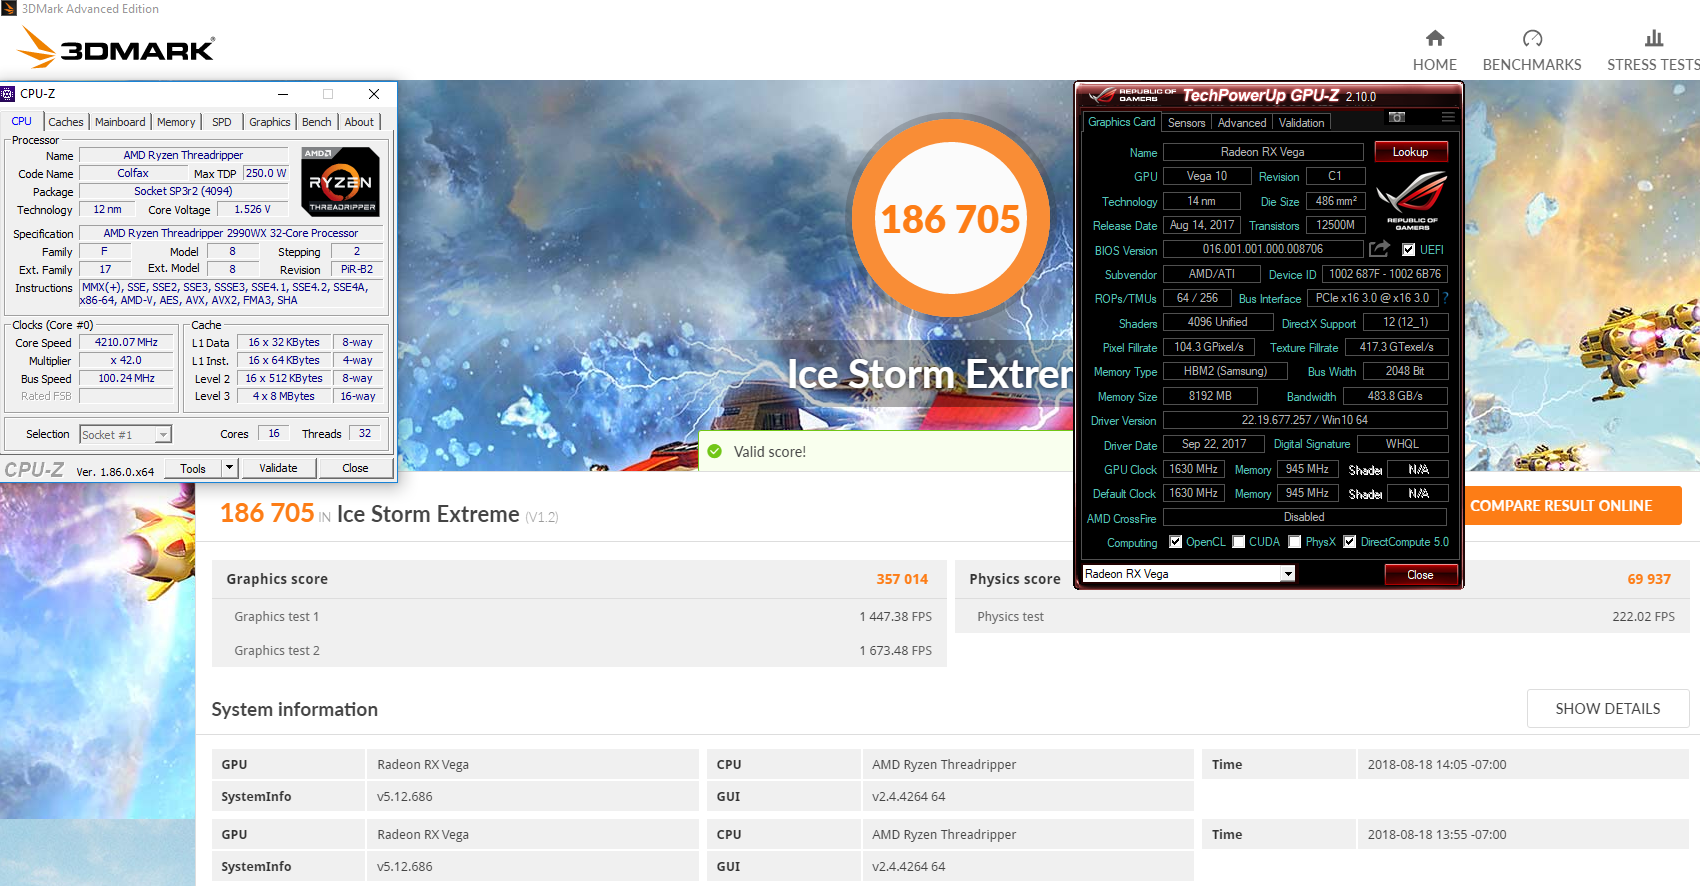1700x886 pixels.
Task: Open the Validation tab in GPU-Z
Action: click(x=1301, y=123)
